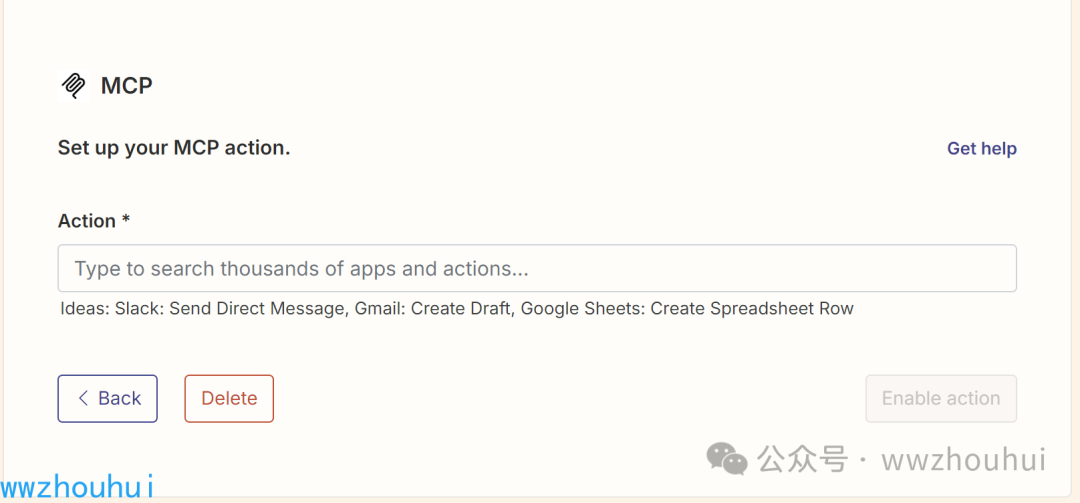1080x503 pixels.
Task: Go back using the Back button
Action: click(107, 398)
